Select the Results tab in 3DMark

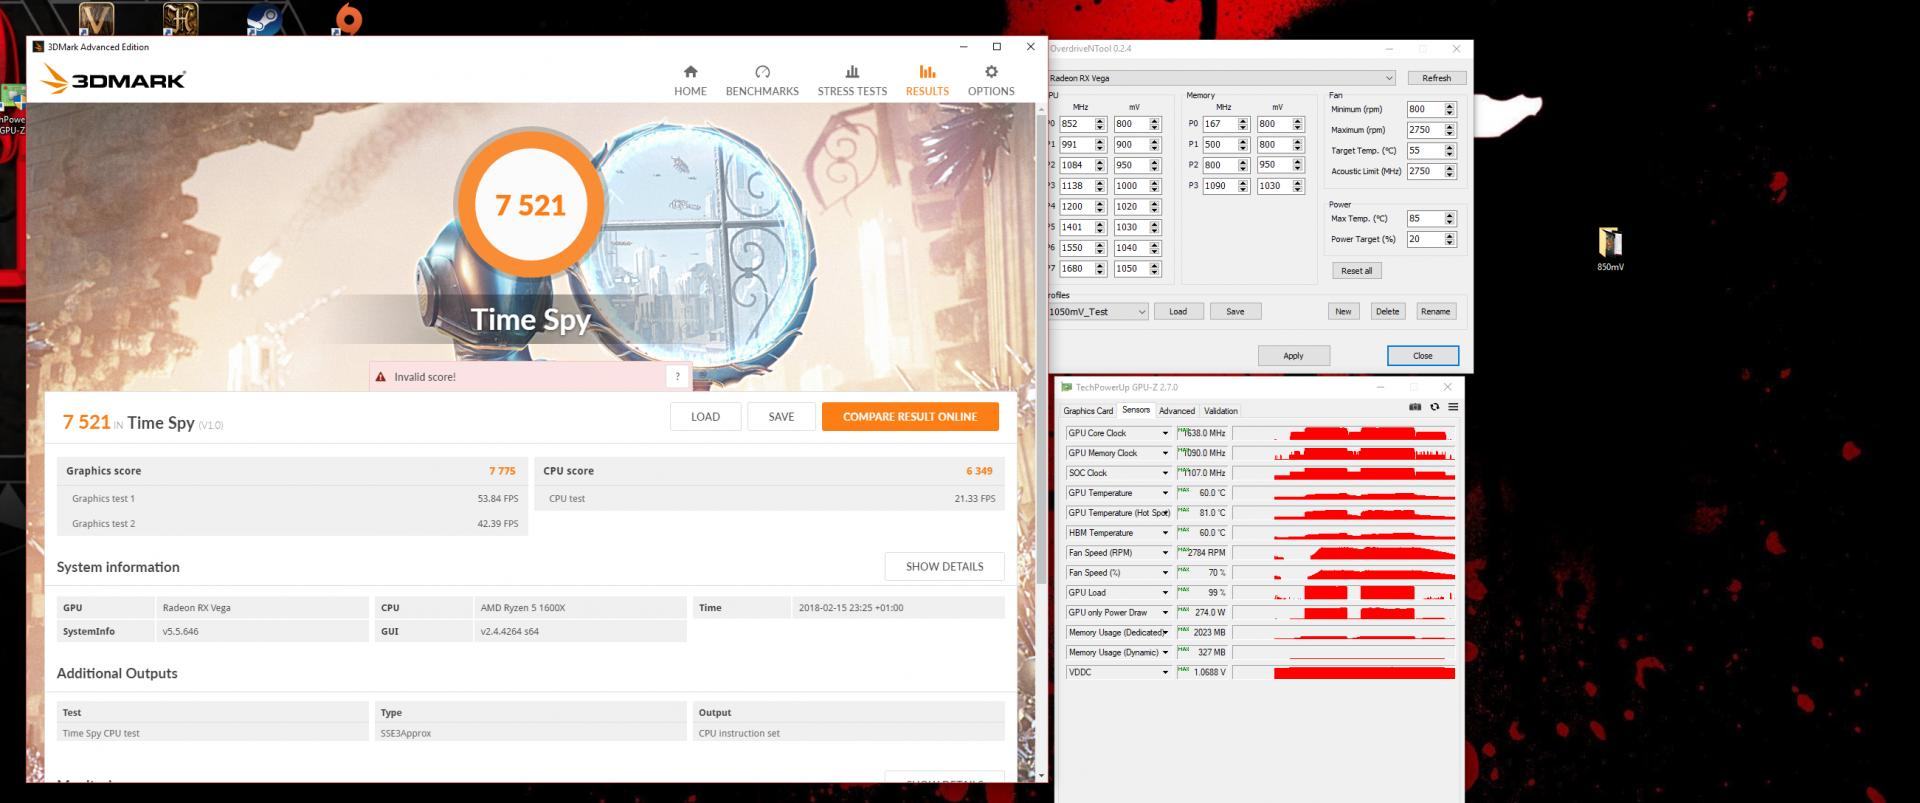927,81
